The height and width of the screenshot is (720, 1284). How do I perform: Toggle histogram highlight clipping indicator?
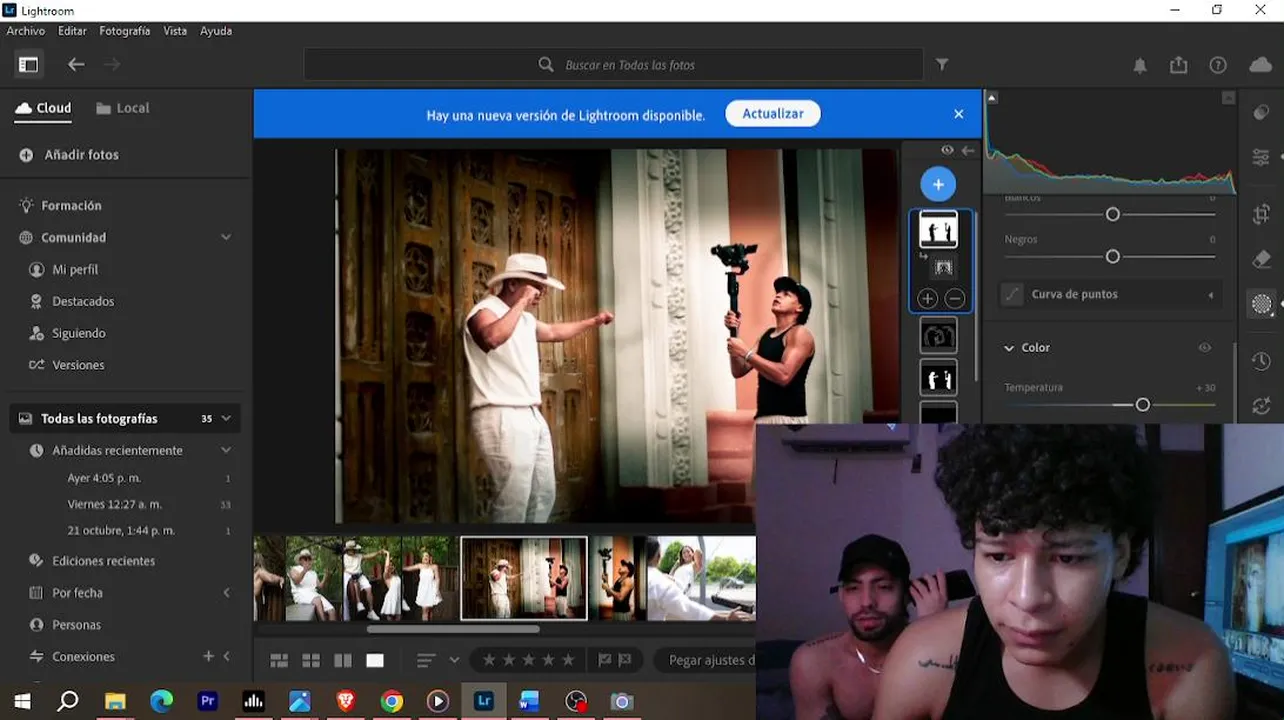1229,98
